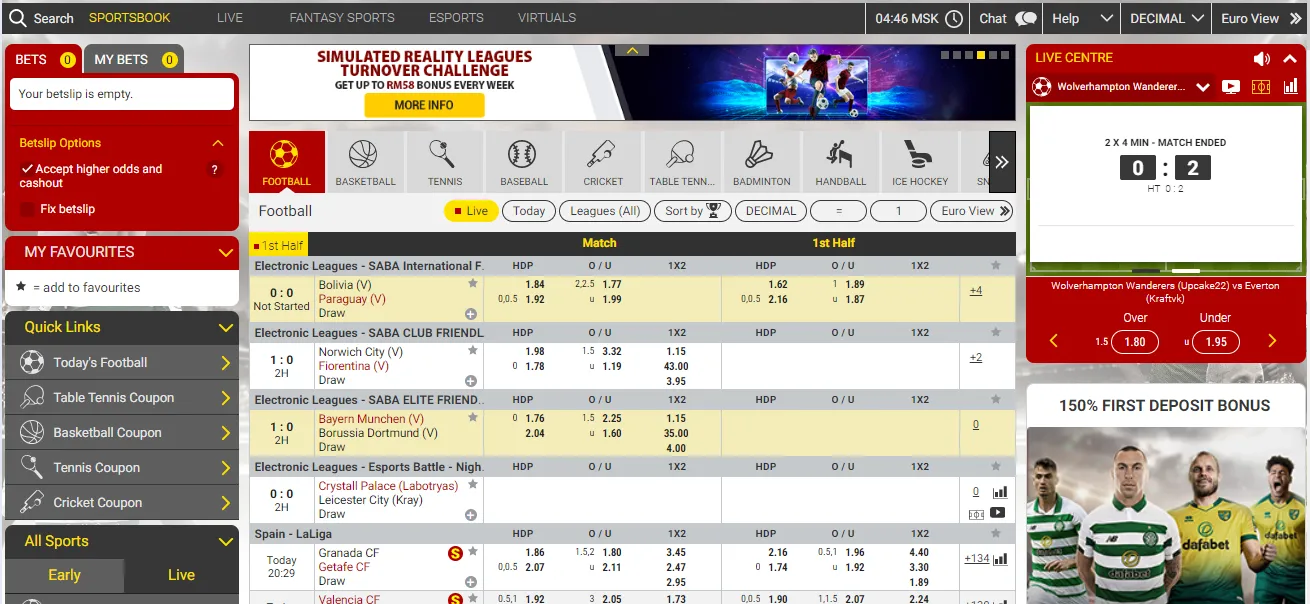The width and height of the screenshot is (1310, 604).
Task: Open Live Centre video stream icon
Action: (1231, 87)
